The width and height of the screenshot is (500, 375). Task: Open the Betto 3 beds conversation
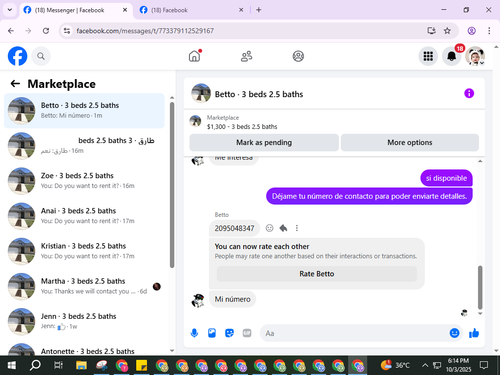pyautogui.click(x=84, y=111)
